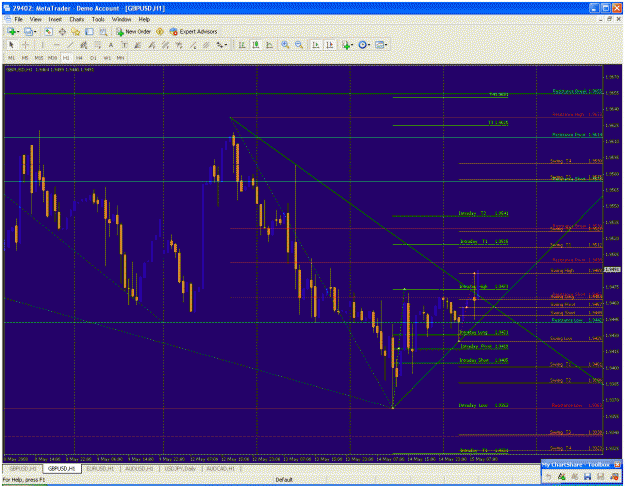Select the Horizontal Line tool
625x486 pixels.
click(x=56, y=45)
